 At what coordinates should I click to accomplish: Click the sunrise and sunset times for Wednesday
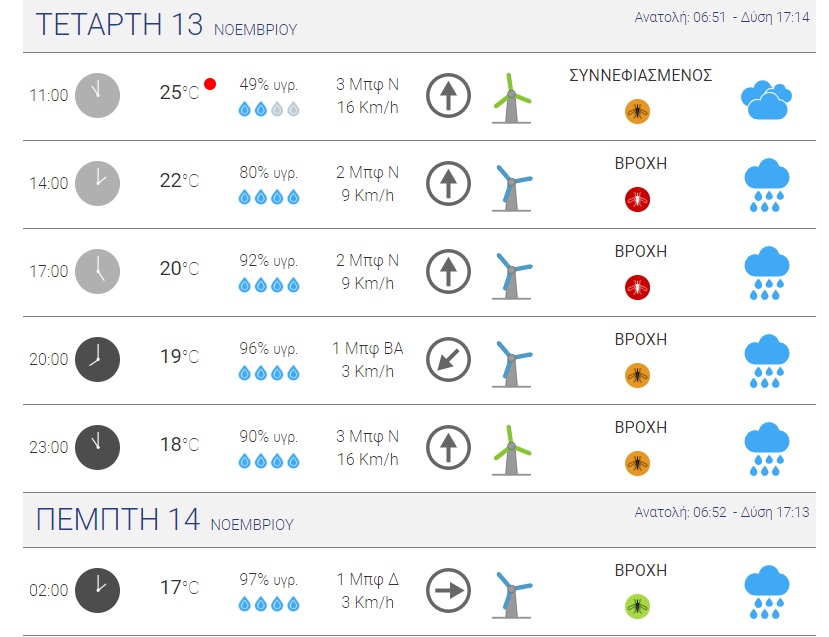[724, 18]
